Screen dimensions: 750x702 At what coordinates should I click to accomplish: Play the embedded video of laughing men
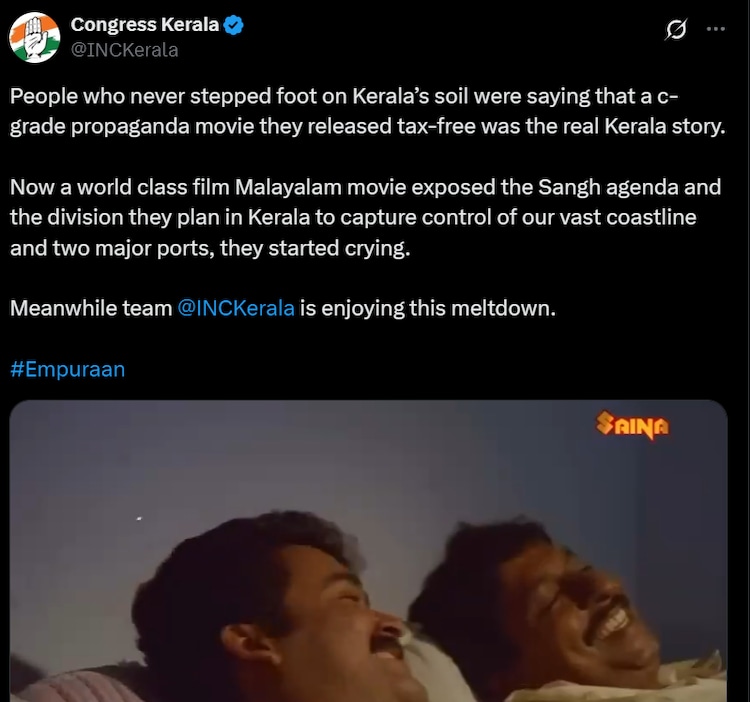coord(368,551)
